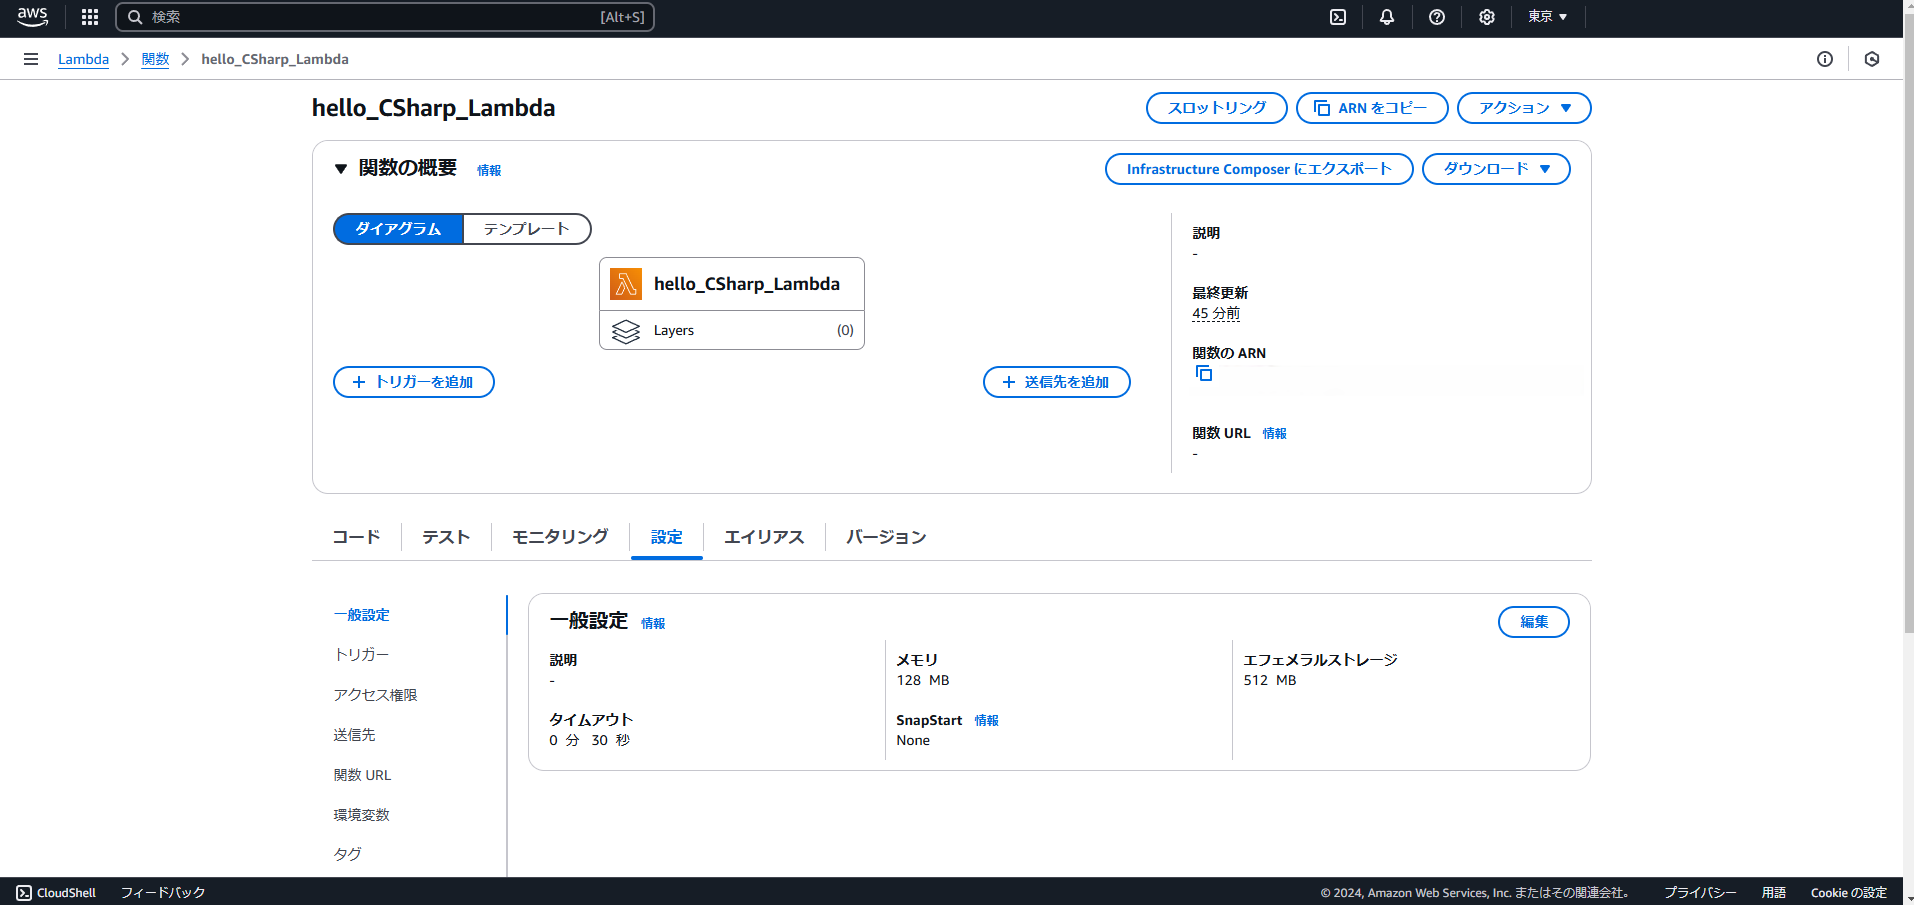The height and width of the screenshot is (905, 1914).
Task: Click 情報 link next to 関数 URL
Action: click(x=1275, y=433)
